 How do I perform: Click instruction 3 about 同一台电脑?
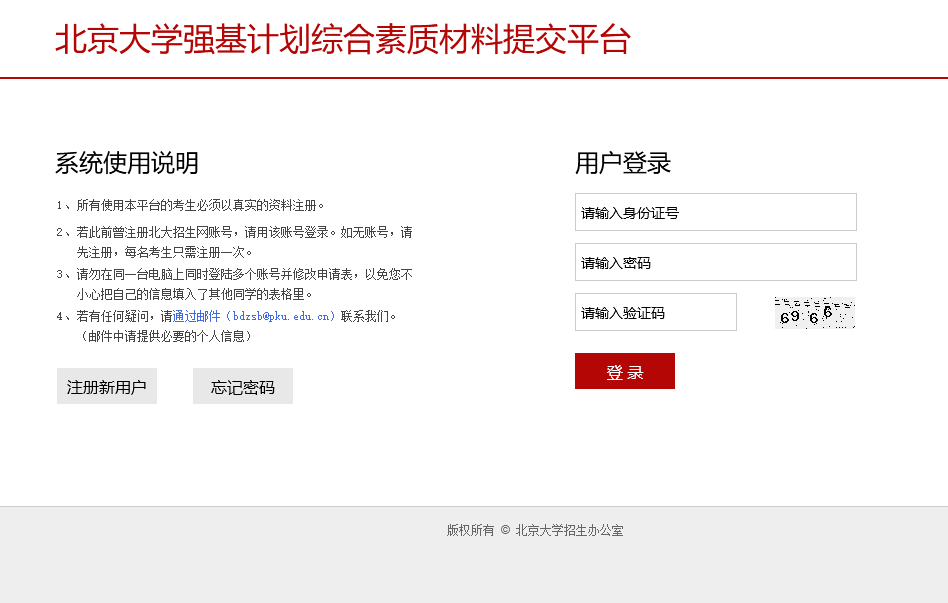[235, 284]
